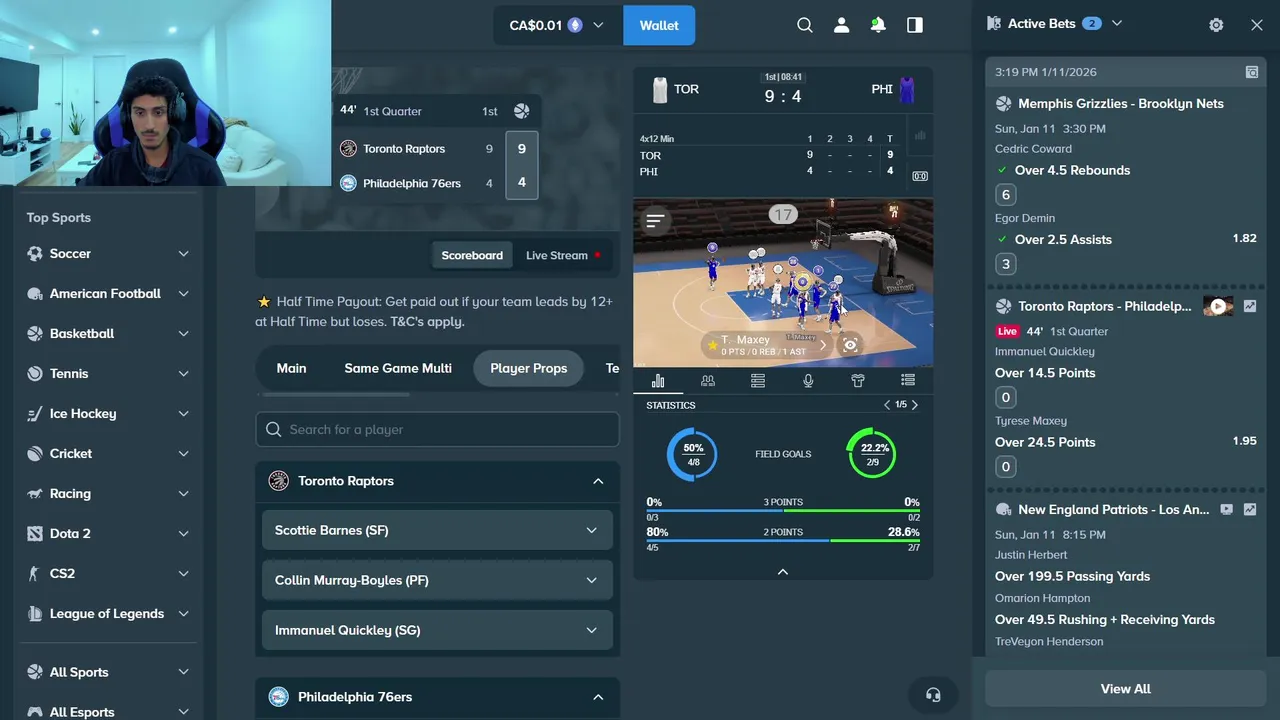The width and height of the screenshot is (1280, 720).
Task: Click the Wallet button
Action: [x=659, y=25]
